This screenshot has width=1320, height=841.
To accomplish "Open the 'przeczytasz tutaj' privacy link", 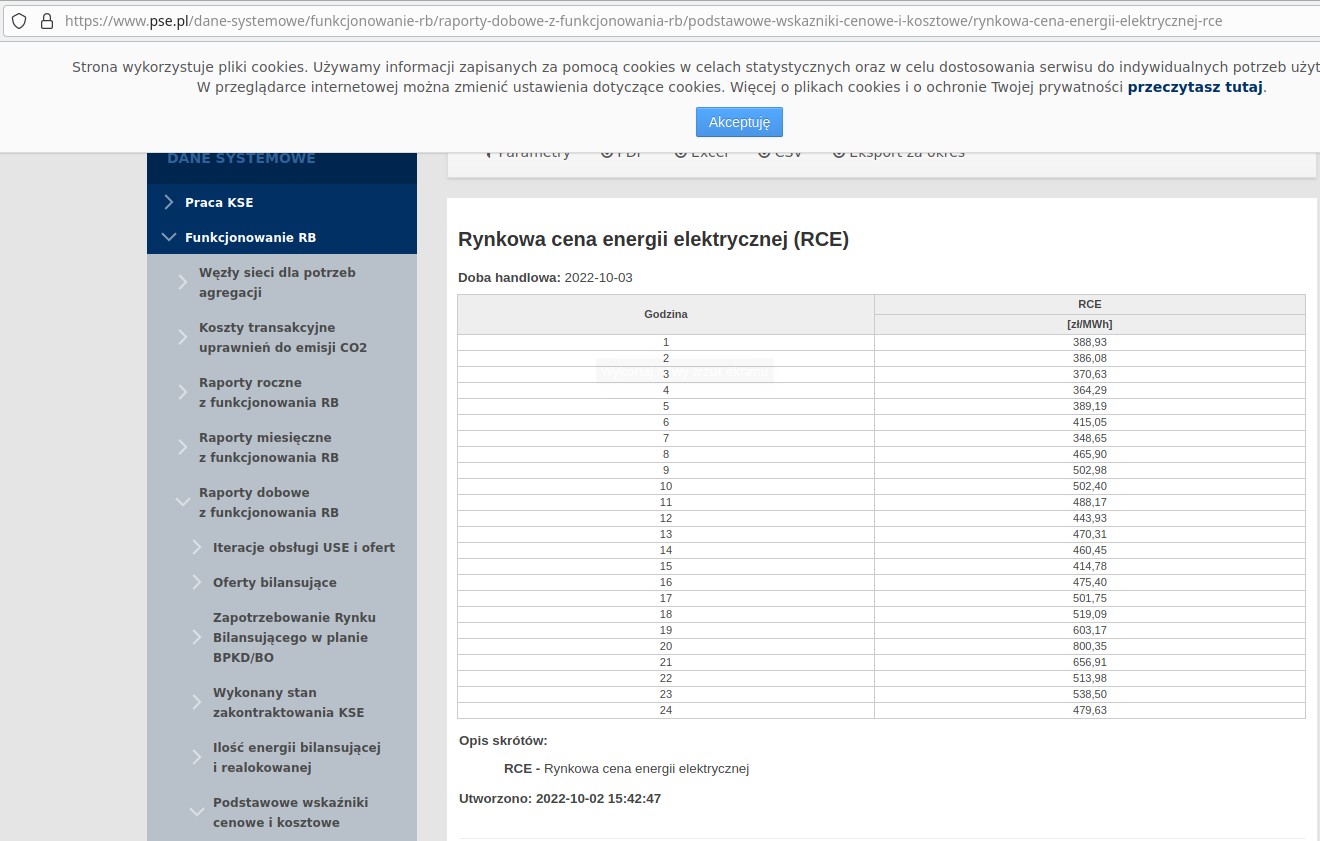I will click(x=1194, y=87).
